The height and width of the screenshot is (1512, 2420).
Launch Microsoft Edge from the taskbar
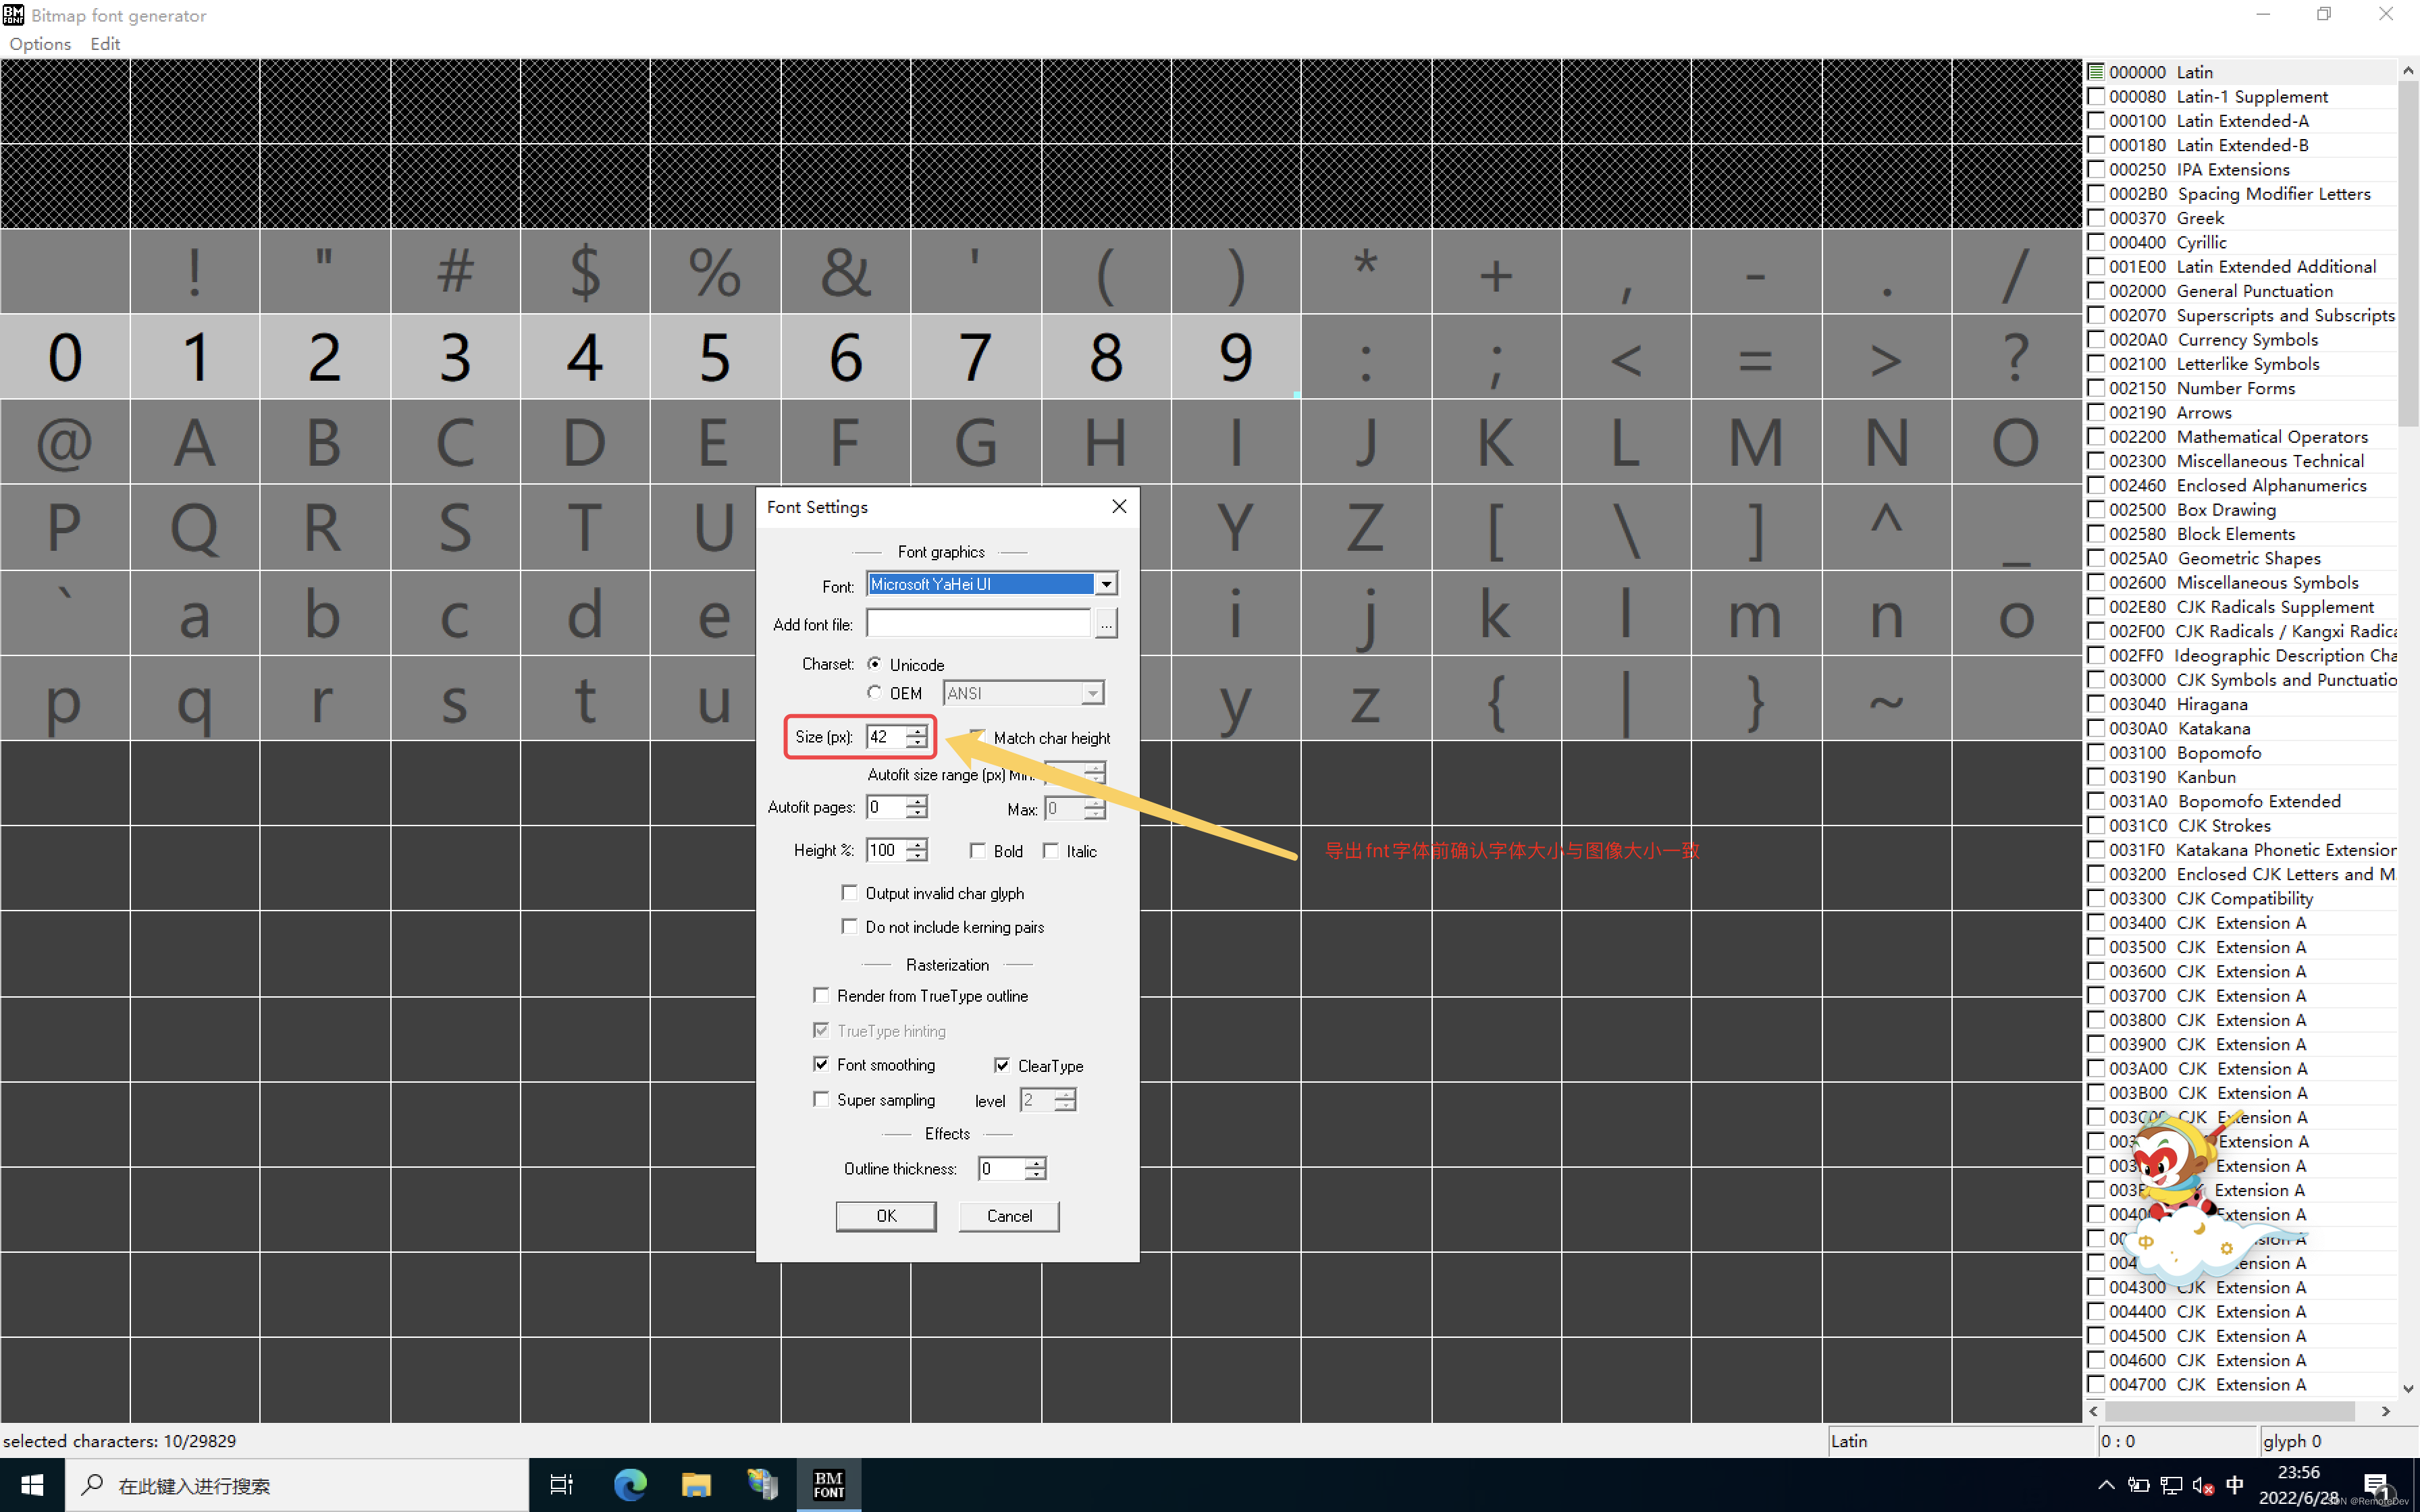pos(630,1484)
